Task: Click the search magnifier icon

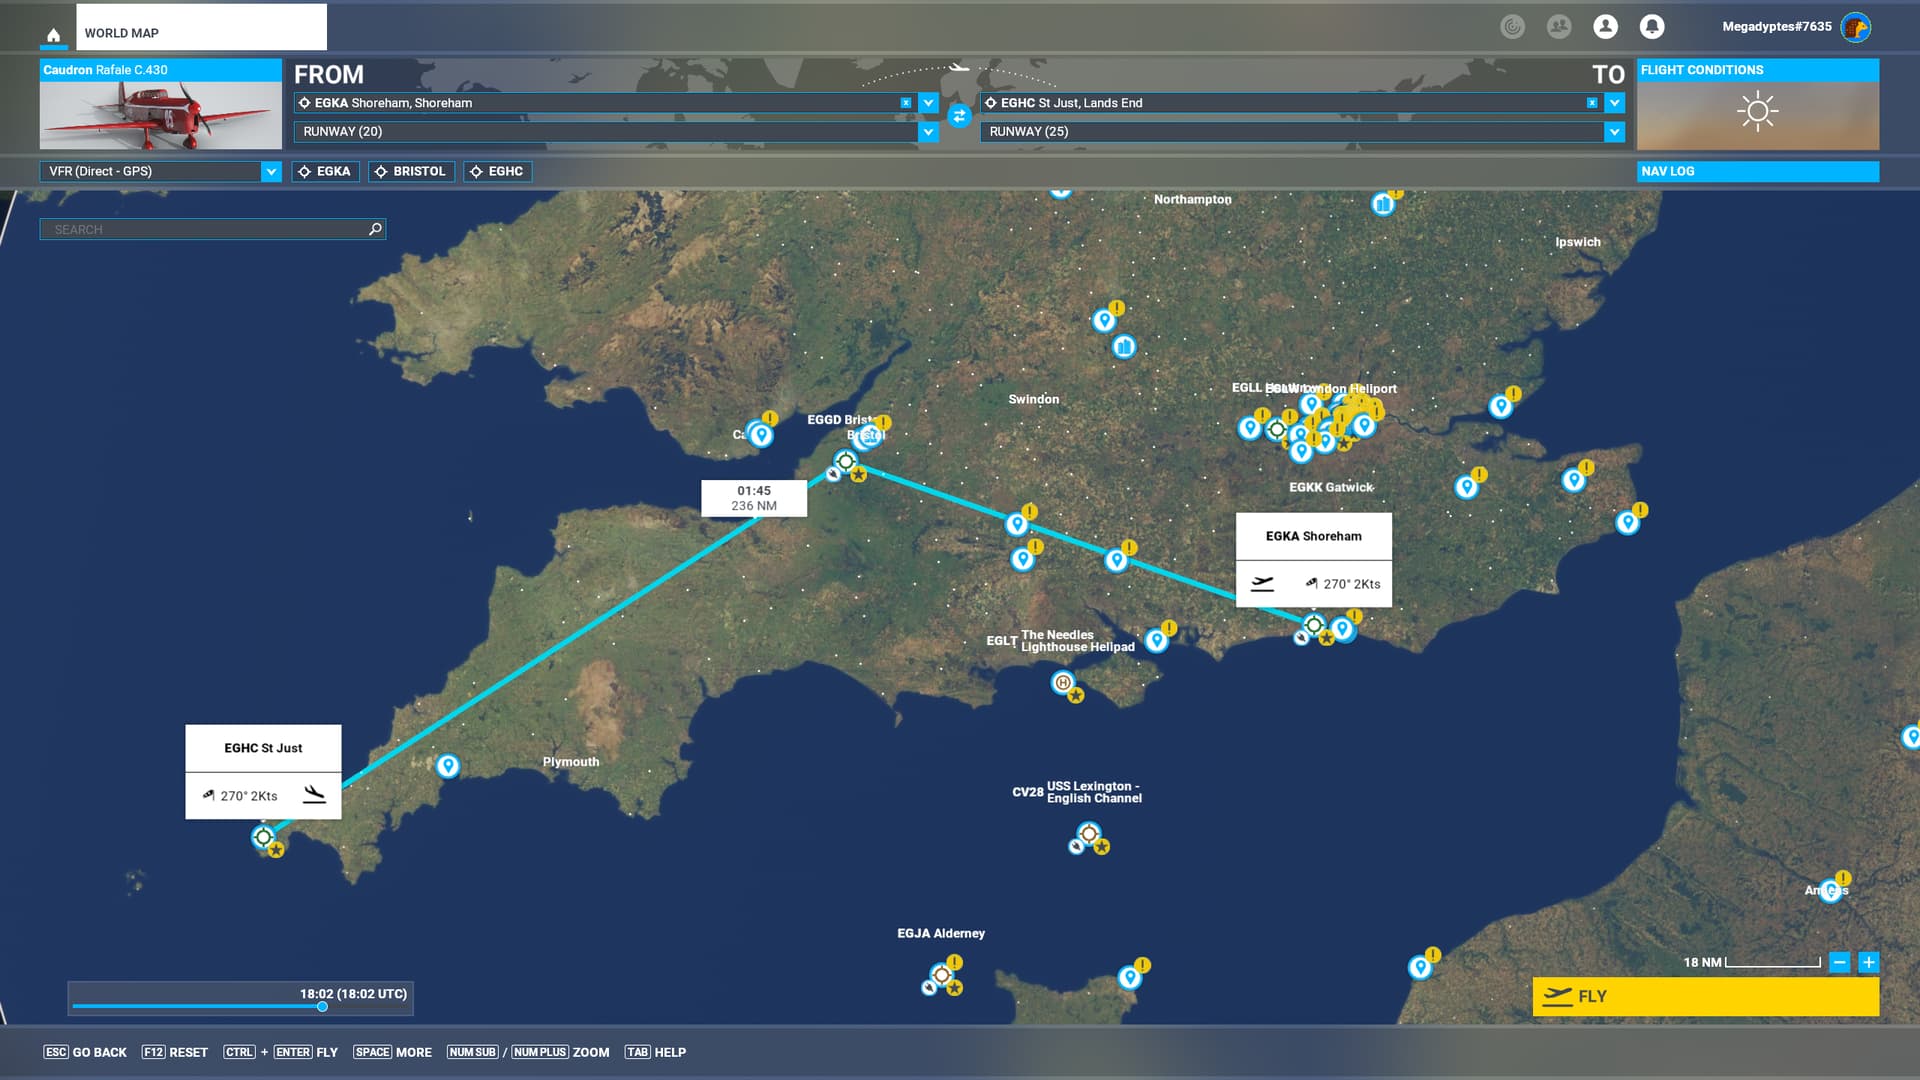Action: tap(375, 229)
